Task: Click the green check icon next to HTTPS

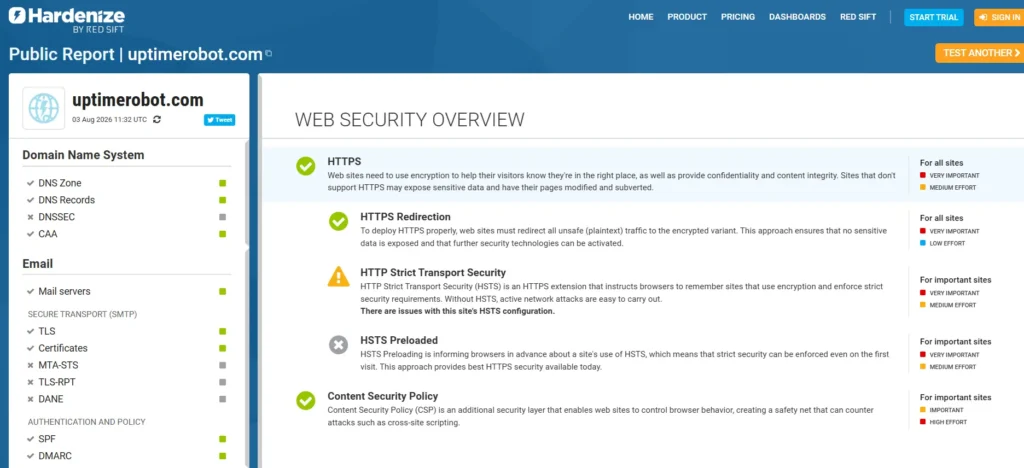Action: pos(306,166)
